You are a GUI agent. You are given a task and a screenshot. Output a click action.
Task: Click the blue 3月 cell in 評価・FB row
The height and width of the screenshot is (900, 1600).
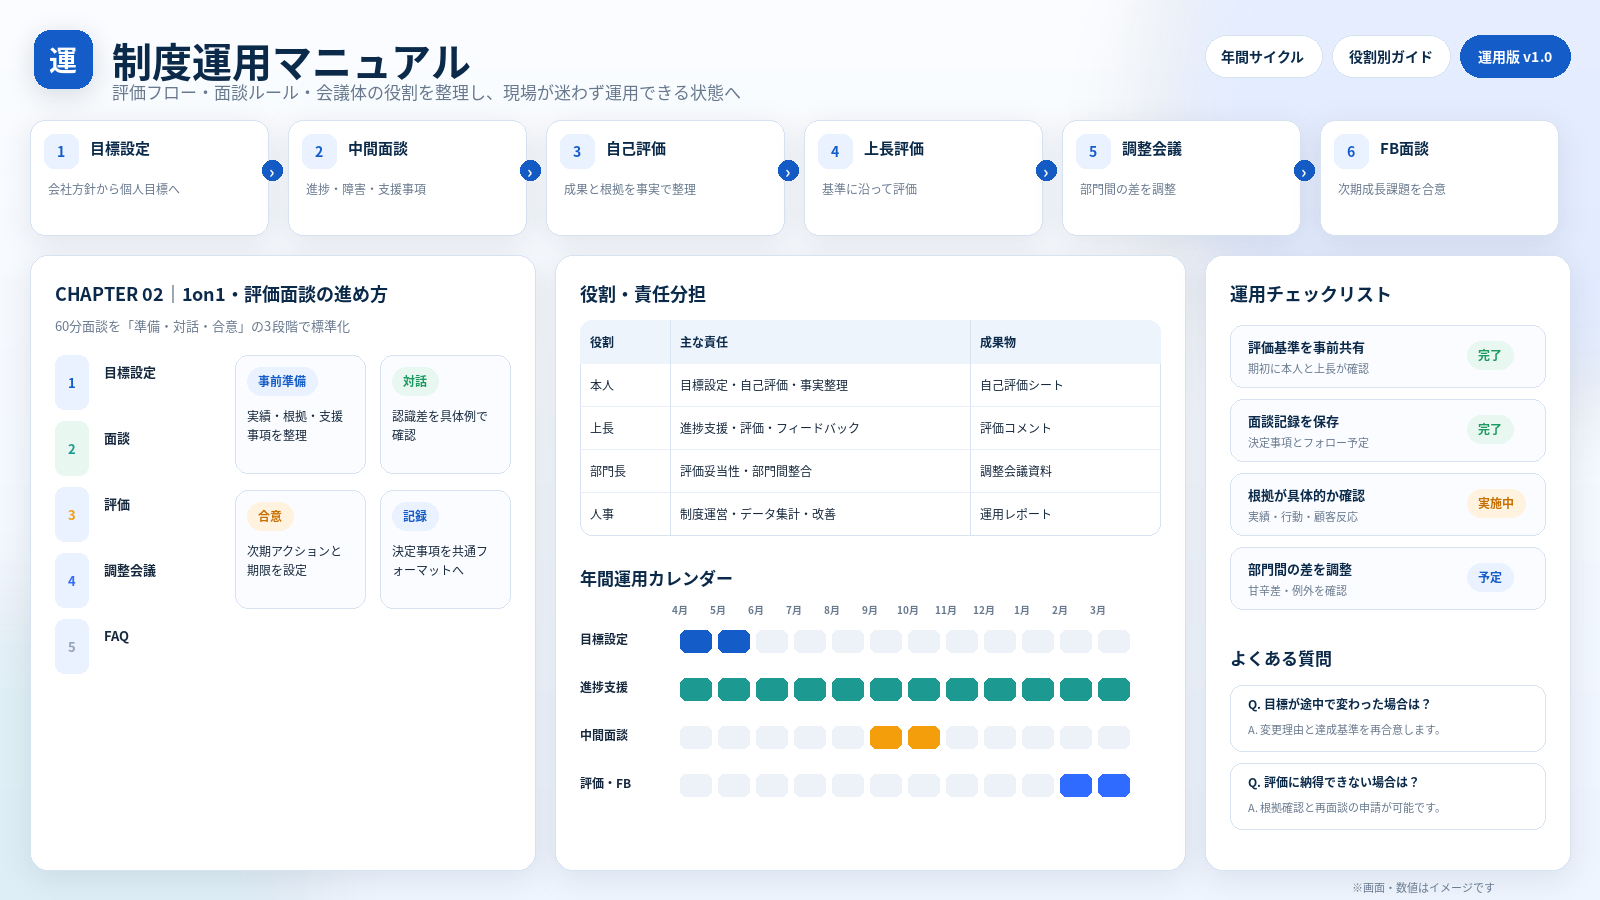1114,785
